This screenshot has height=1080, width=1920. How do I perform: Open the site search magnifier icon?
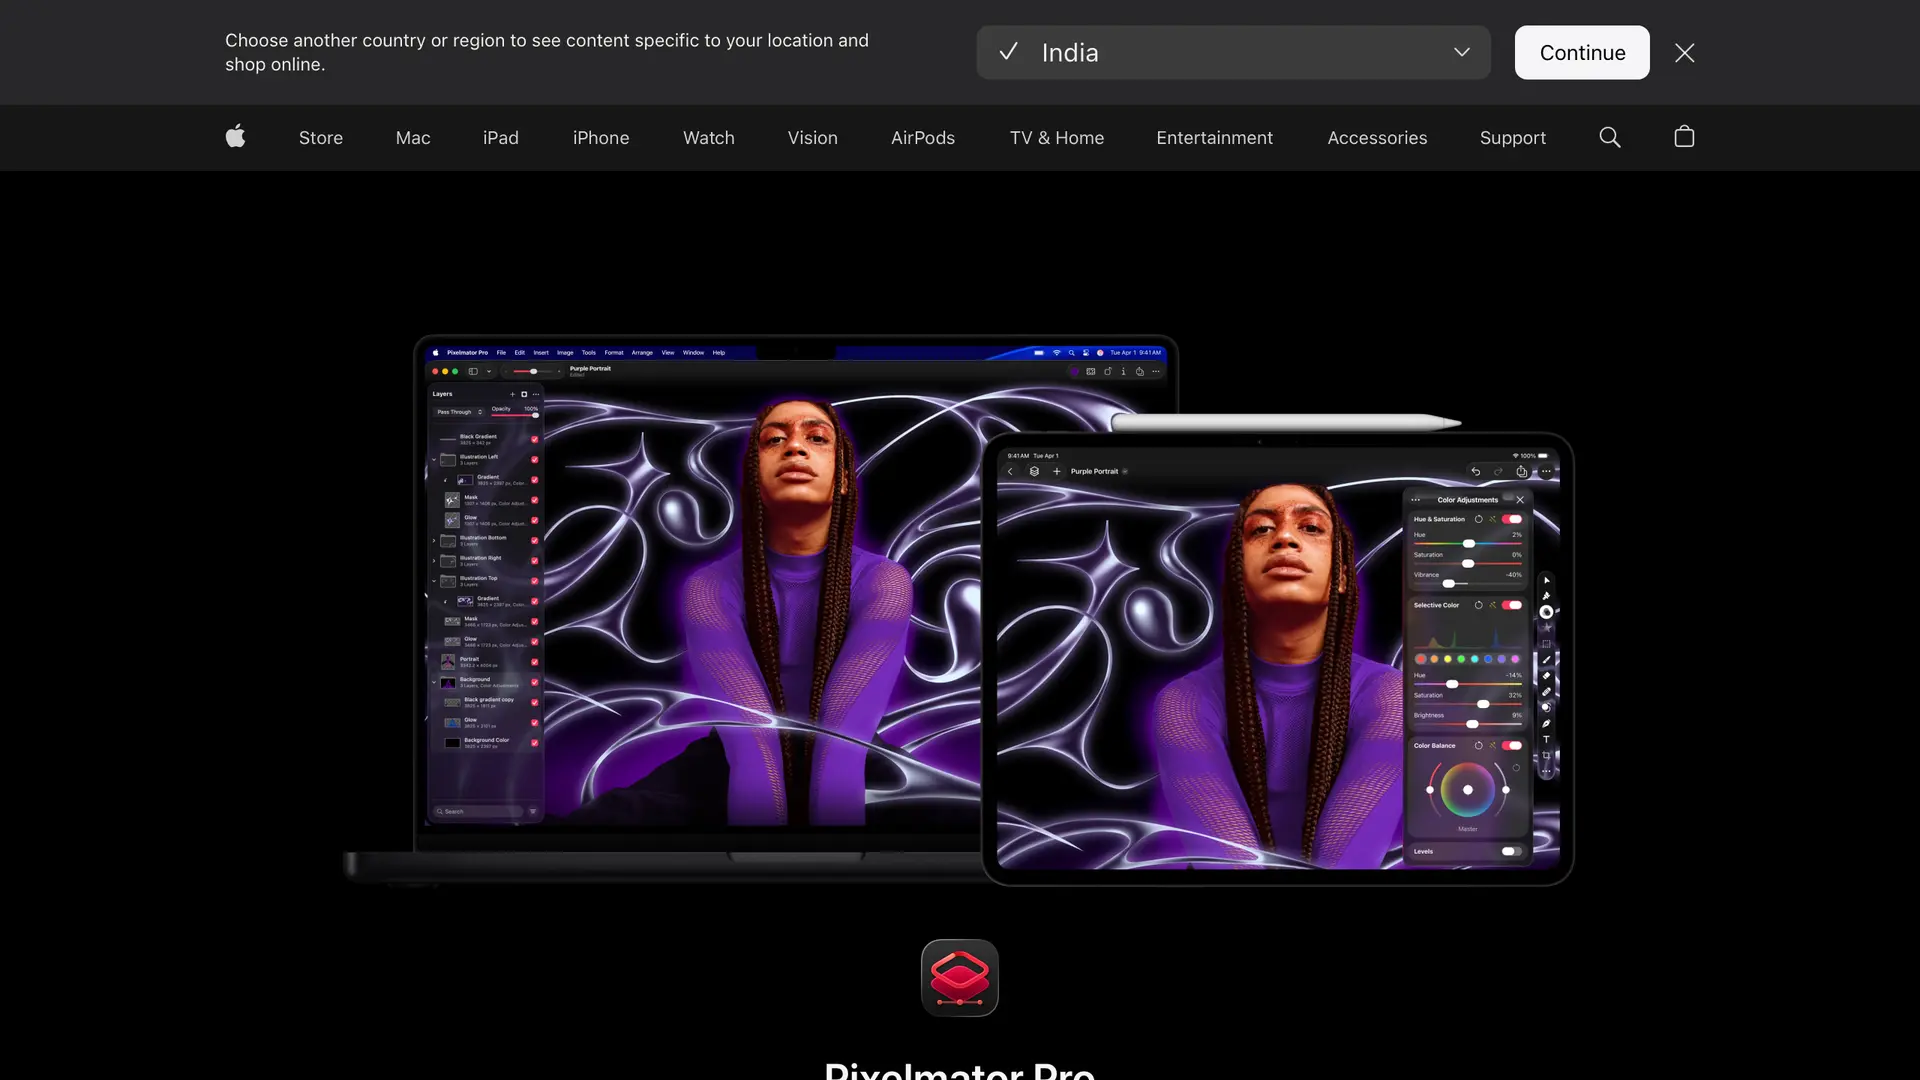(x=1610, y=137)
